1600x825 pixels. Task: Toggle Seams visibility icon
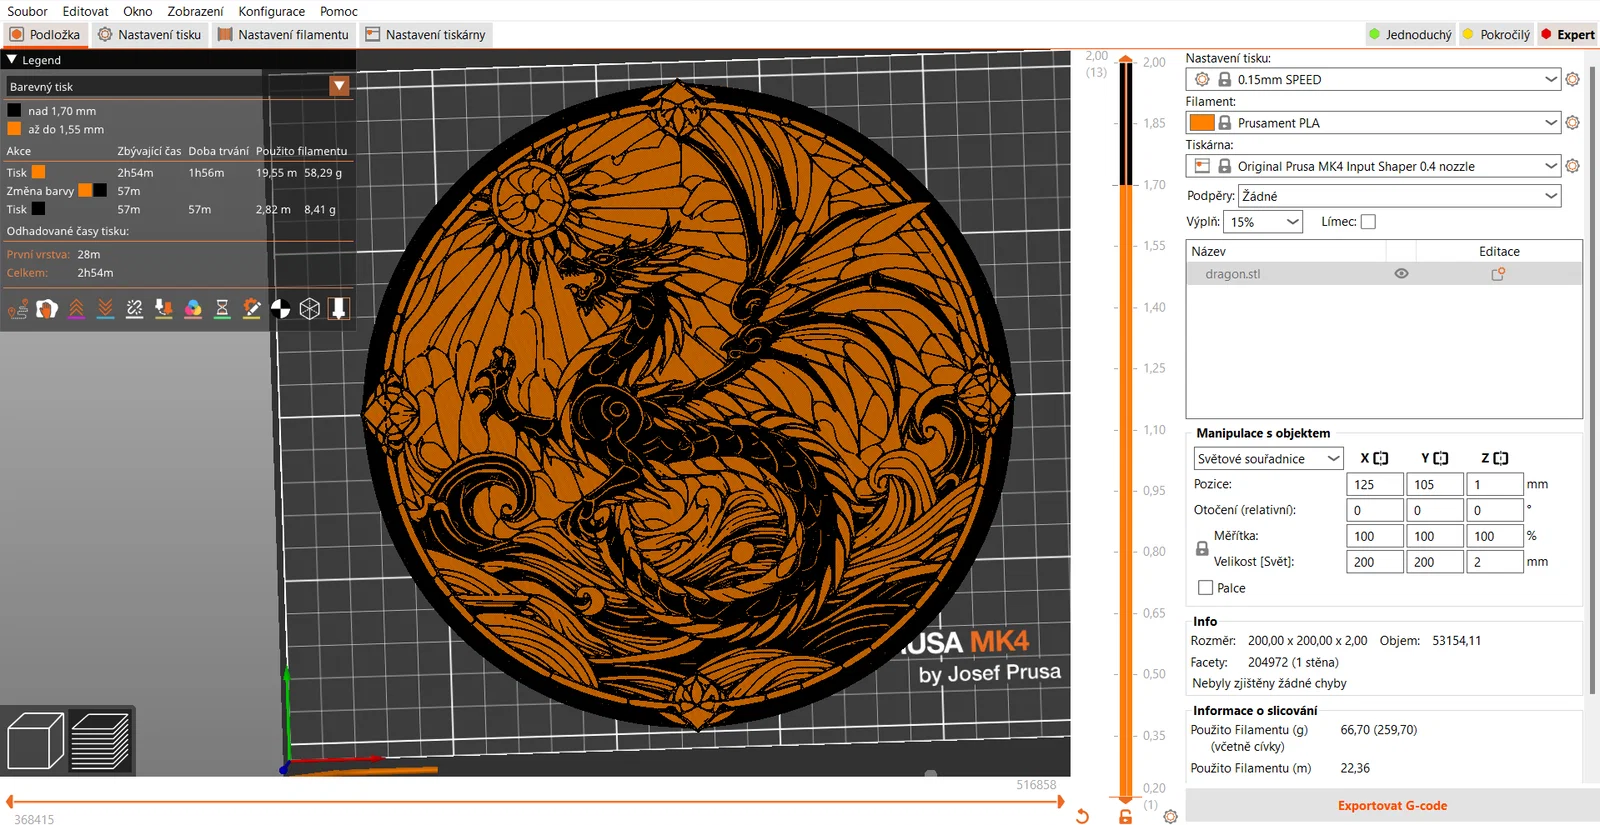[x=135, y=309]
